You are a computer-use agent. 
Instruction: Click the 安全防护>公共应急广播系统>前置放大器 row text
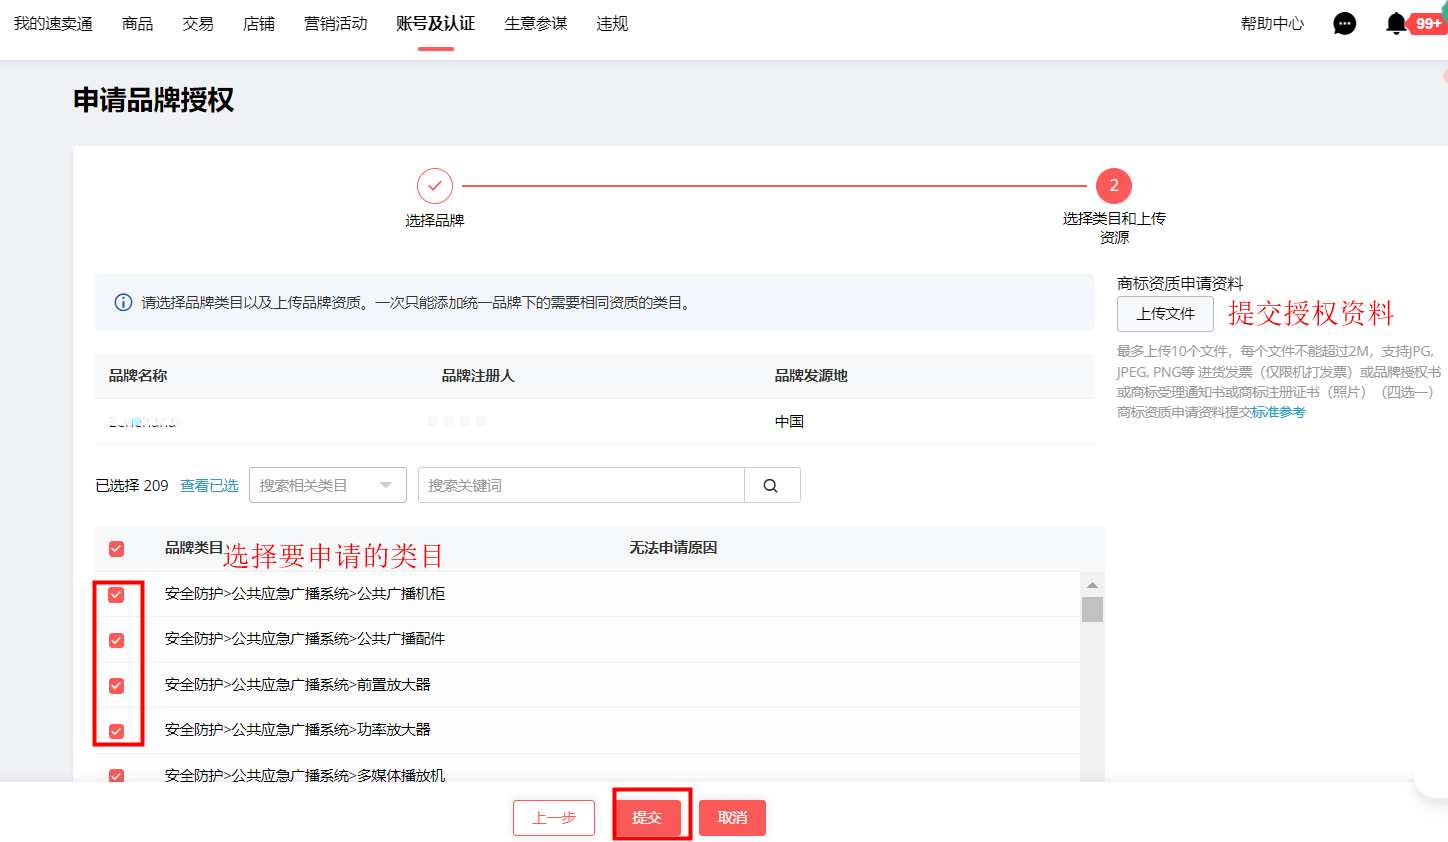pos(298,685)
